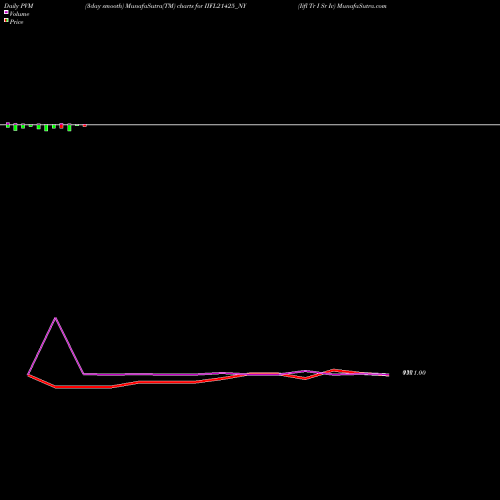Image resolution: width=500 pixels, height=500 pixels.
Task: Click the magenta volume line peak
Action: (x=55, y=318)
